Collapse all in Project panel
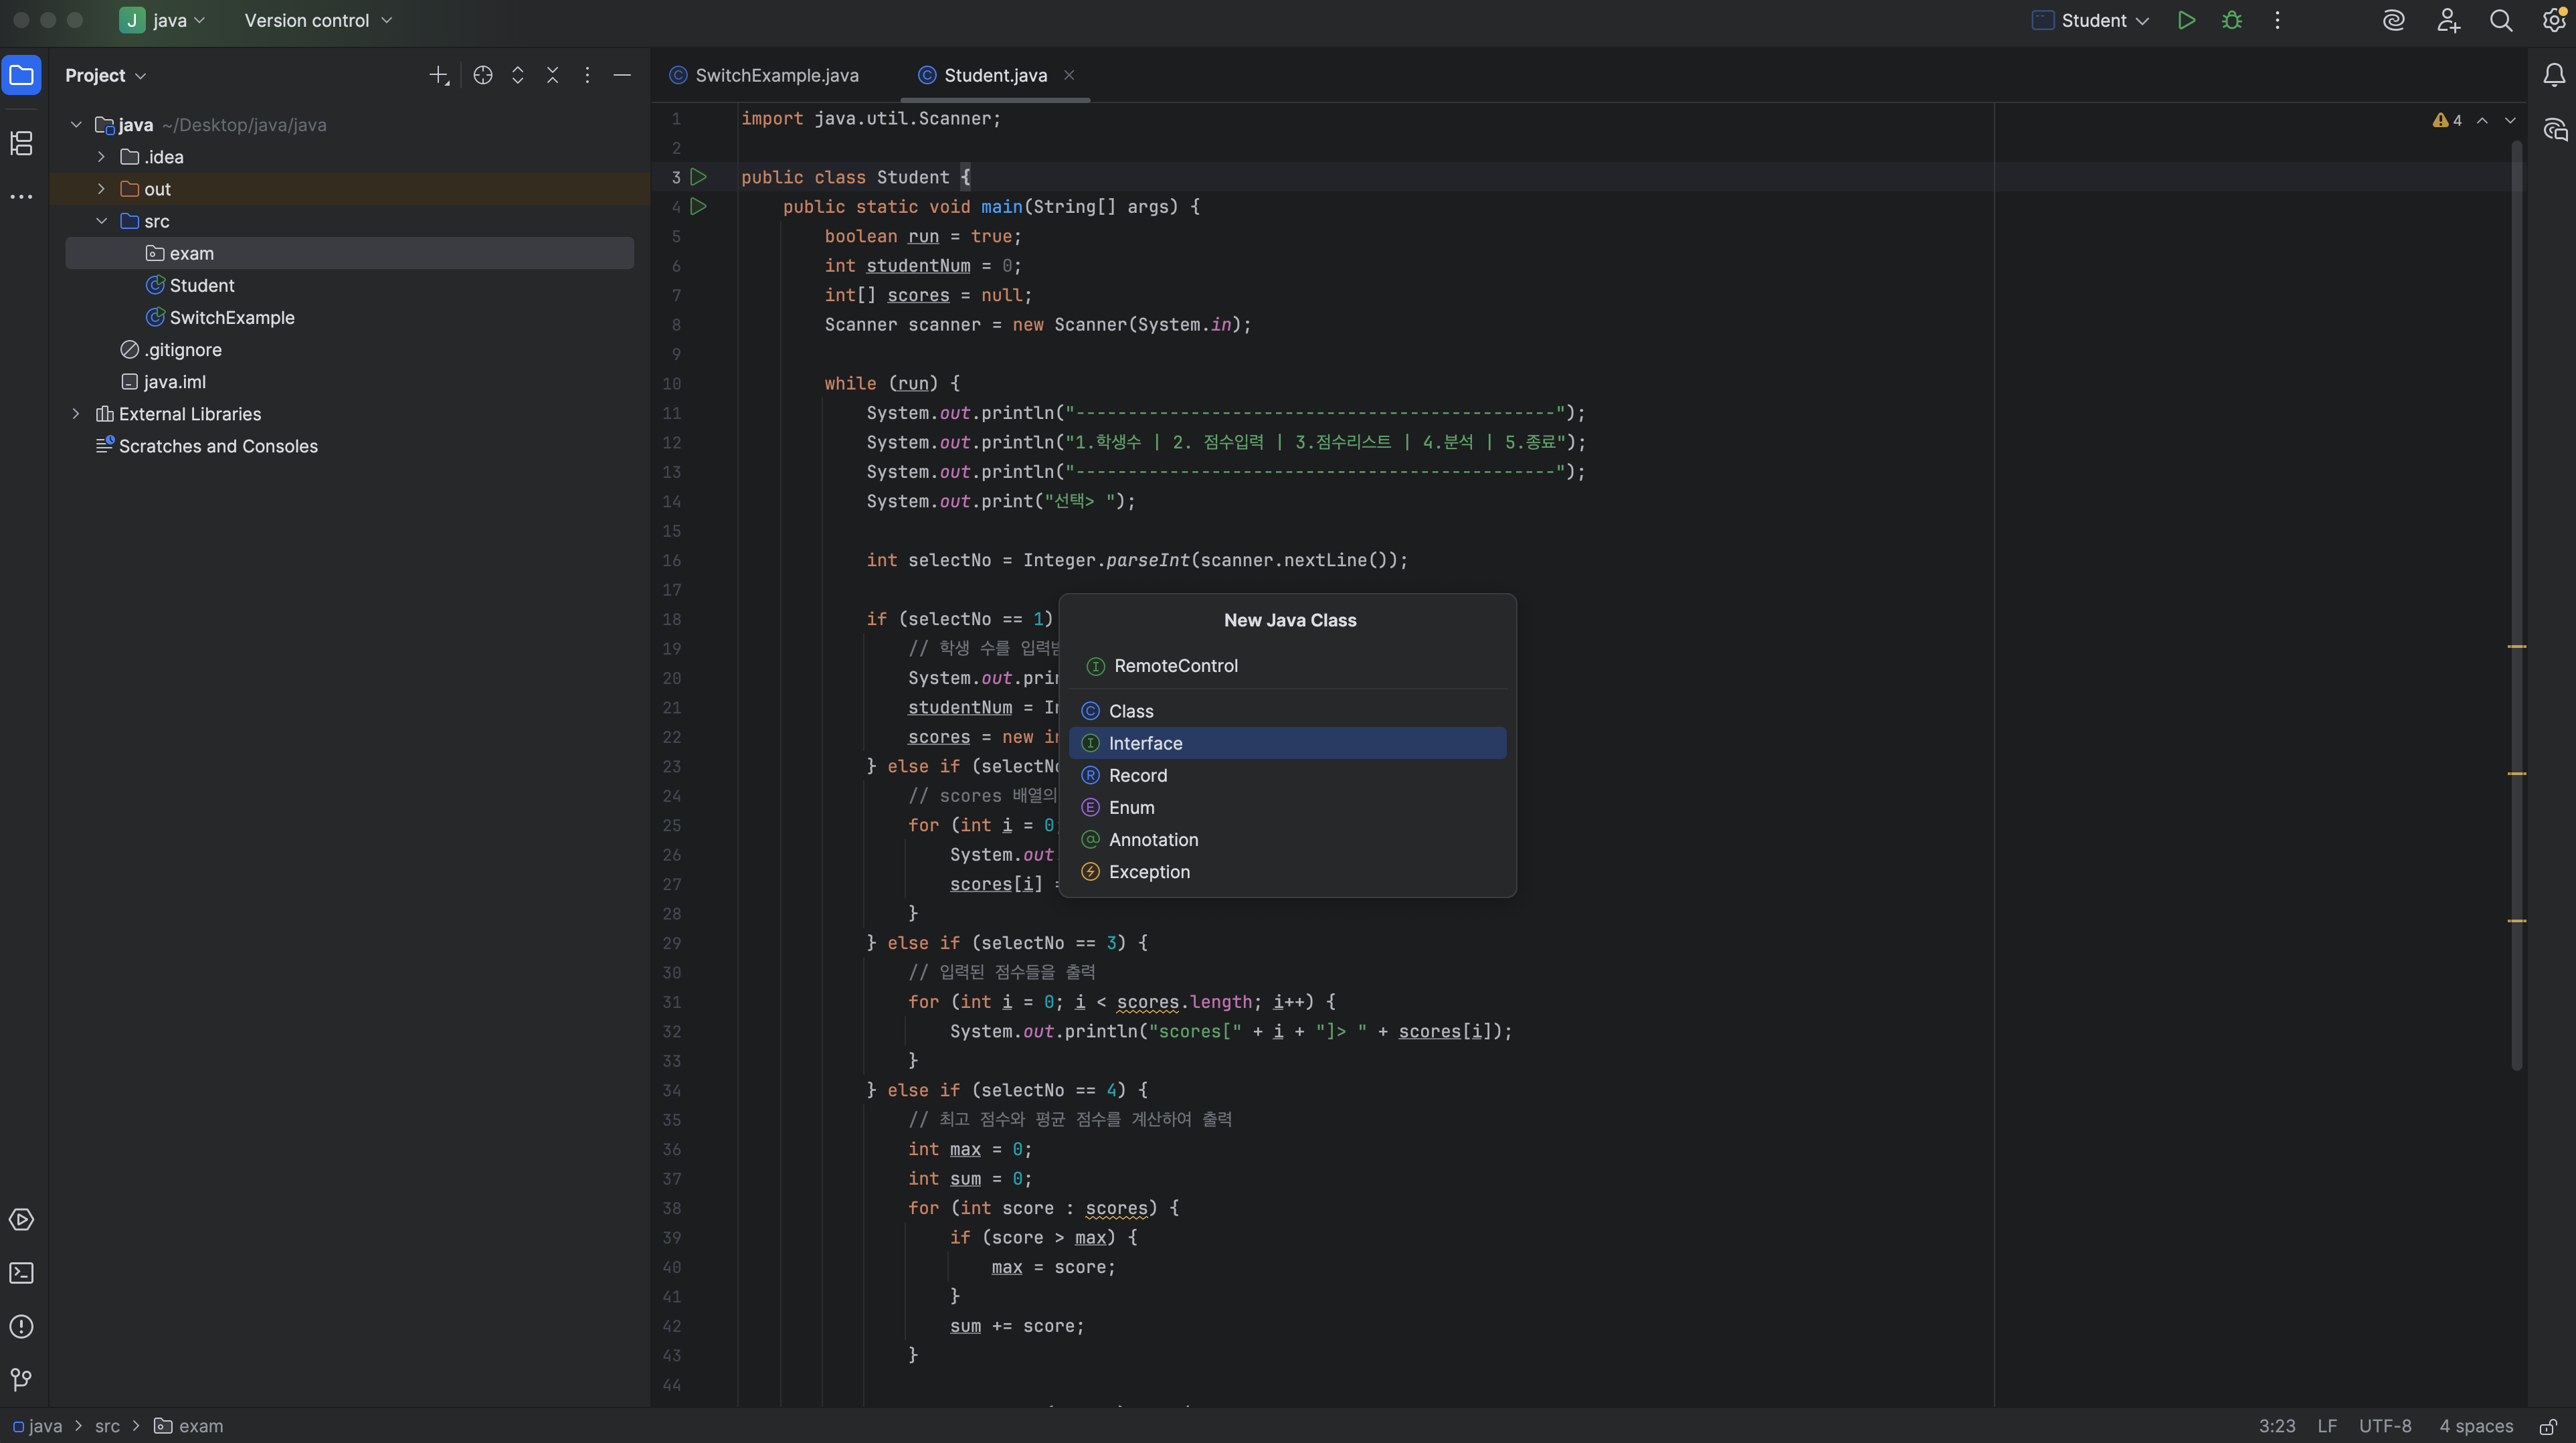Image resolution: width=2576 pixels, height=1443 pixels. (552, 76)
